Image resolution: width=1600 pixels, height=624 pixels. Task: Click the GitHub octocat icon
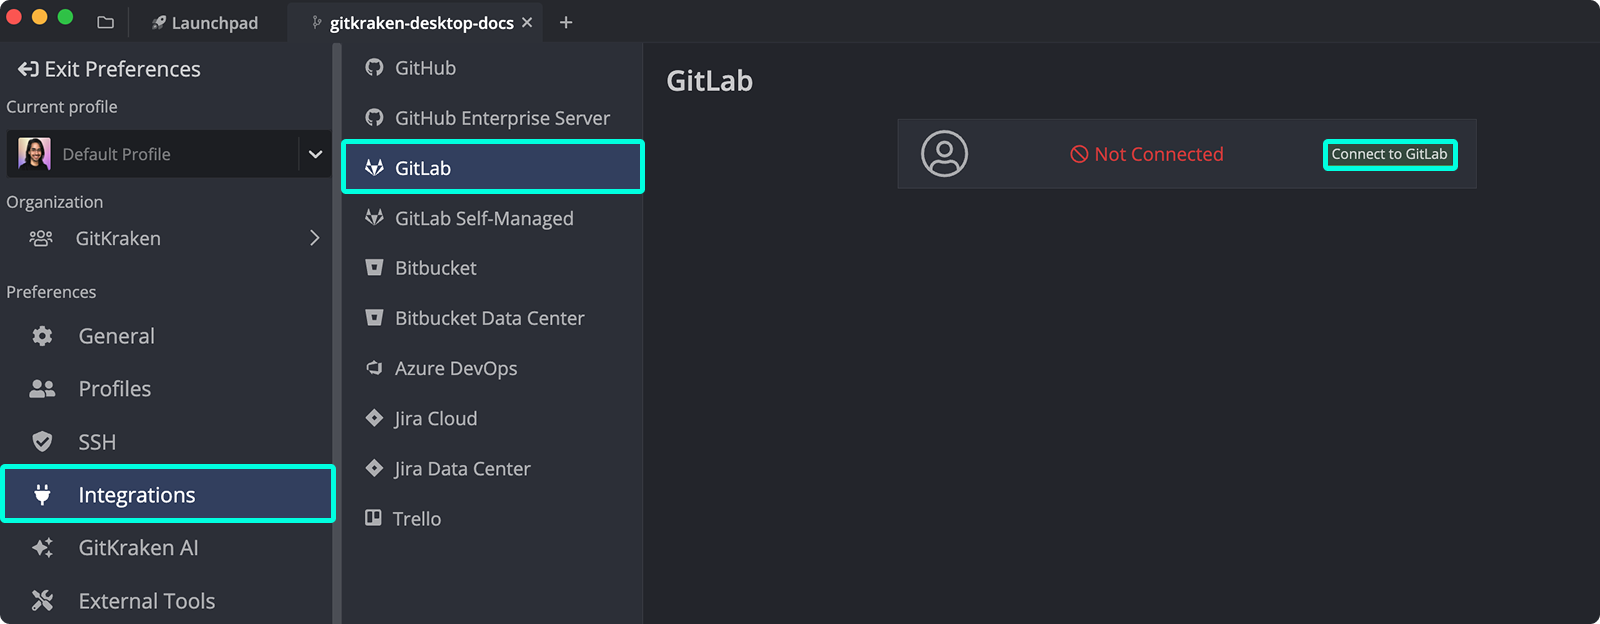[x=374, y=67]
